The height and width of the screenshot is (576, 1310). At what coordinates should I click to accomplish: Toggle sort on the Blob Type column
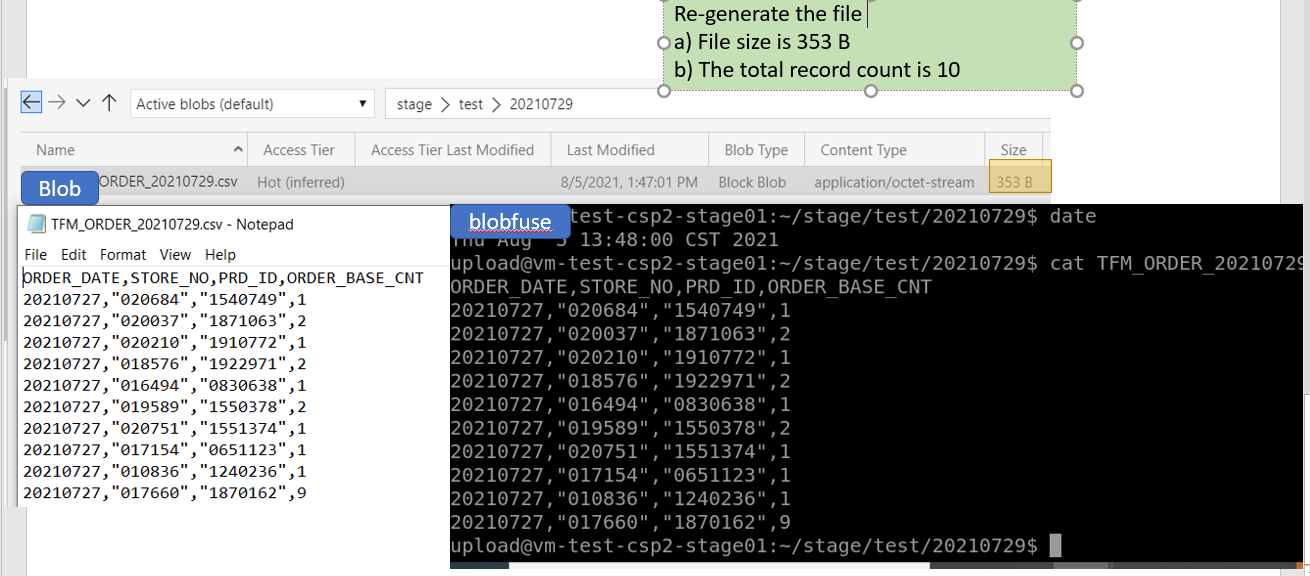(756, 149)
